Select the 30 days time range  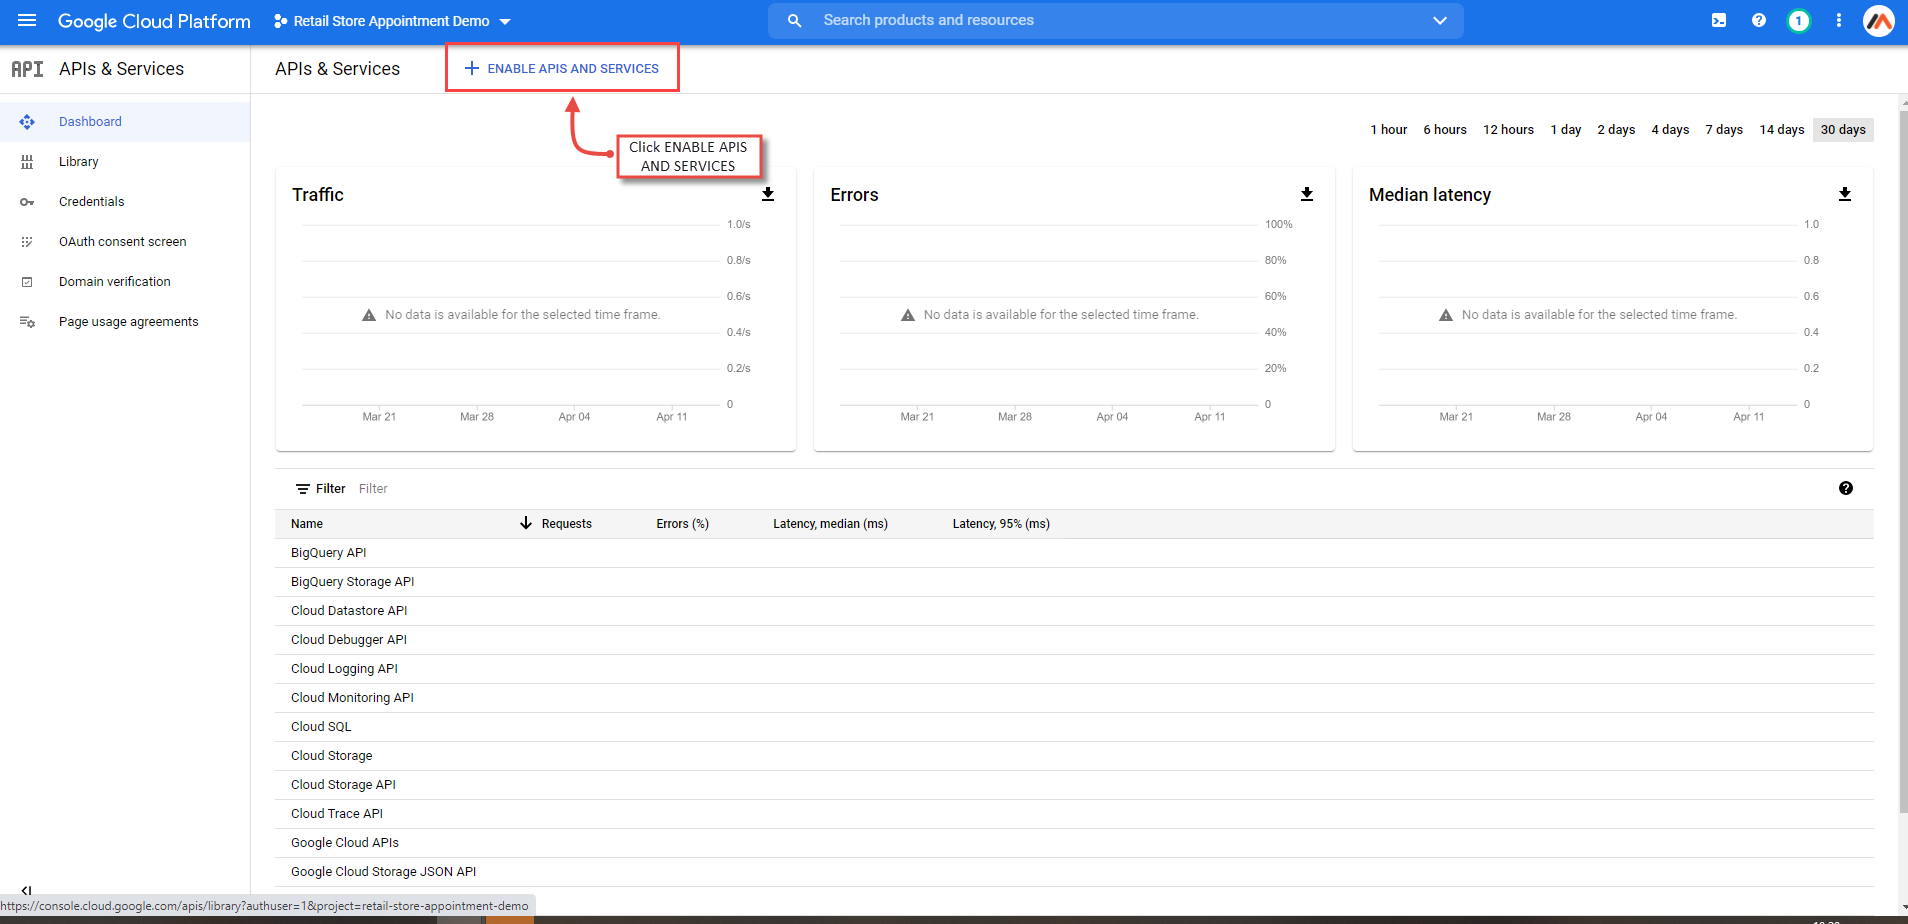pyautogui.click(x=1843, y=130)
